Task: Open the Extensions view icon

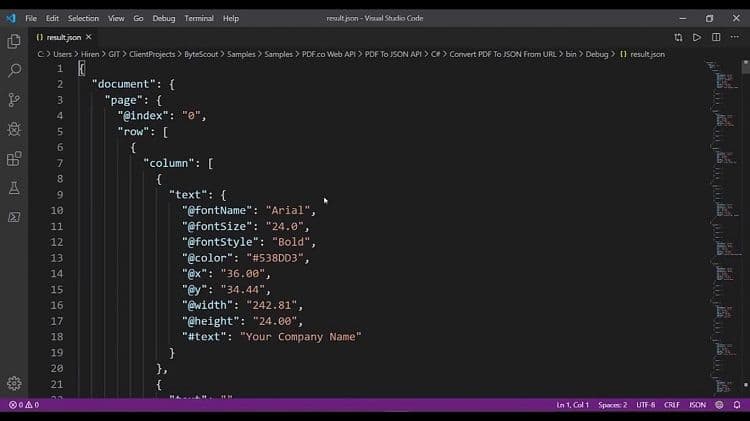Action: point(14,158)
